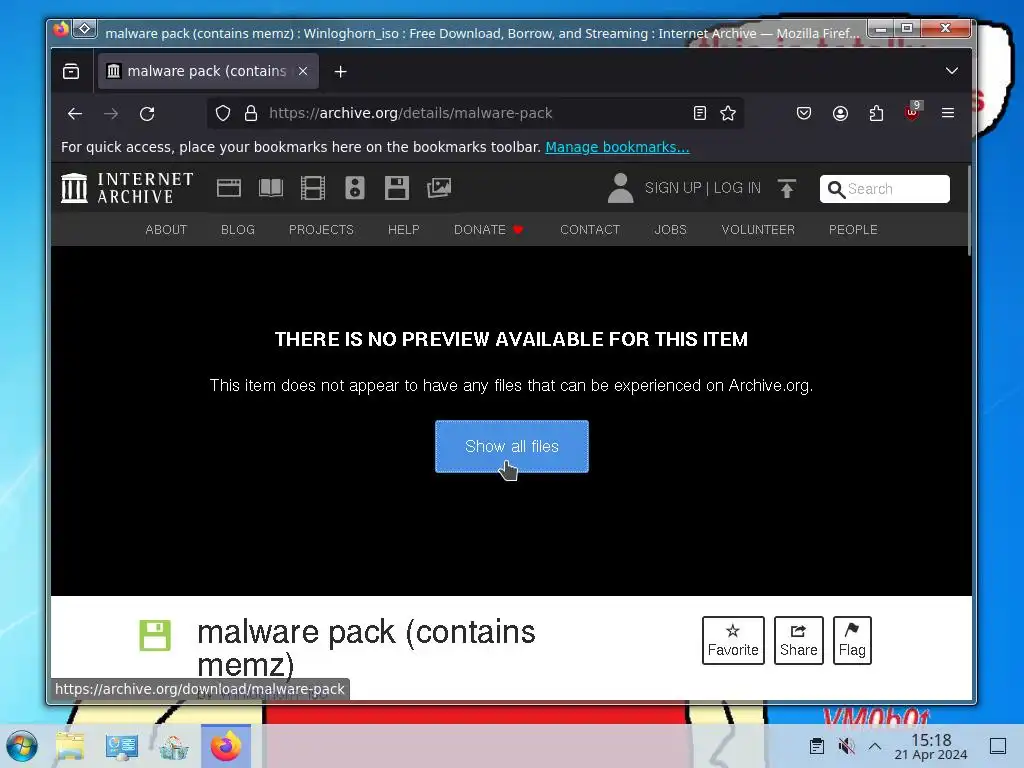This screenshot has width=1024, height=768.
Task: Expand hidden tray icons chevron
Action: 875,746
